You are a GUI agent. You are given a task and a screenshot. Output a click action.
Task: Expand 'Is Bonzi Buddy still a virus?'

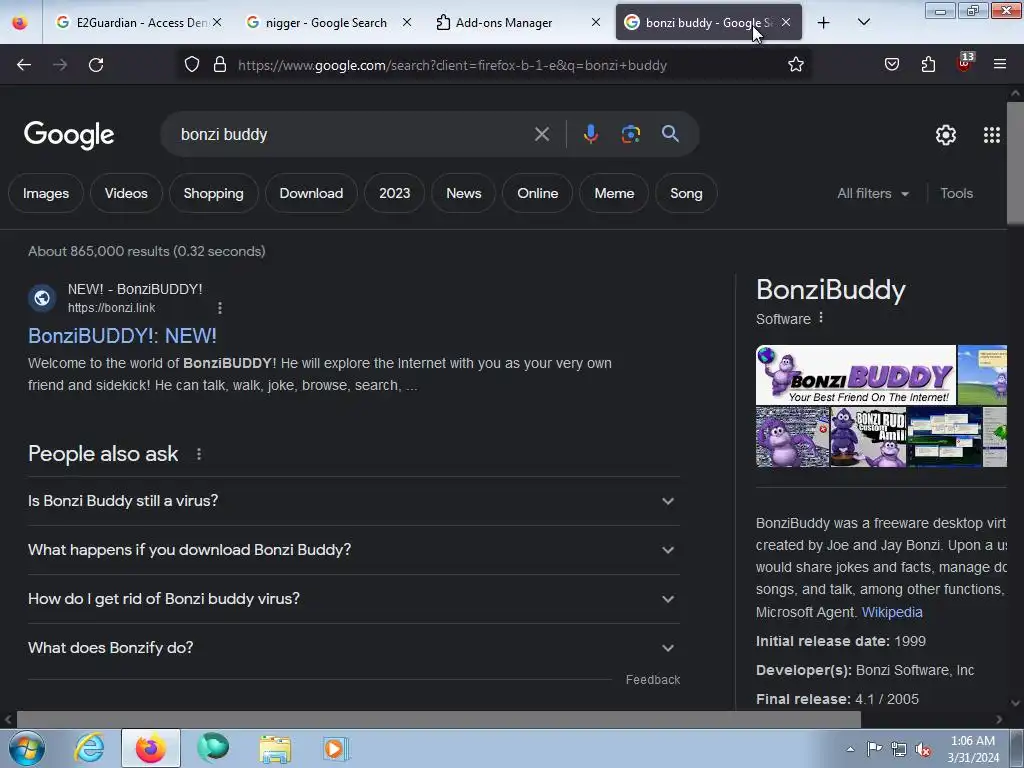coord(353,501)
